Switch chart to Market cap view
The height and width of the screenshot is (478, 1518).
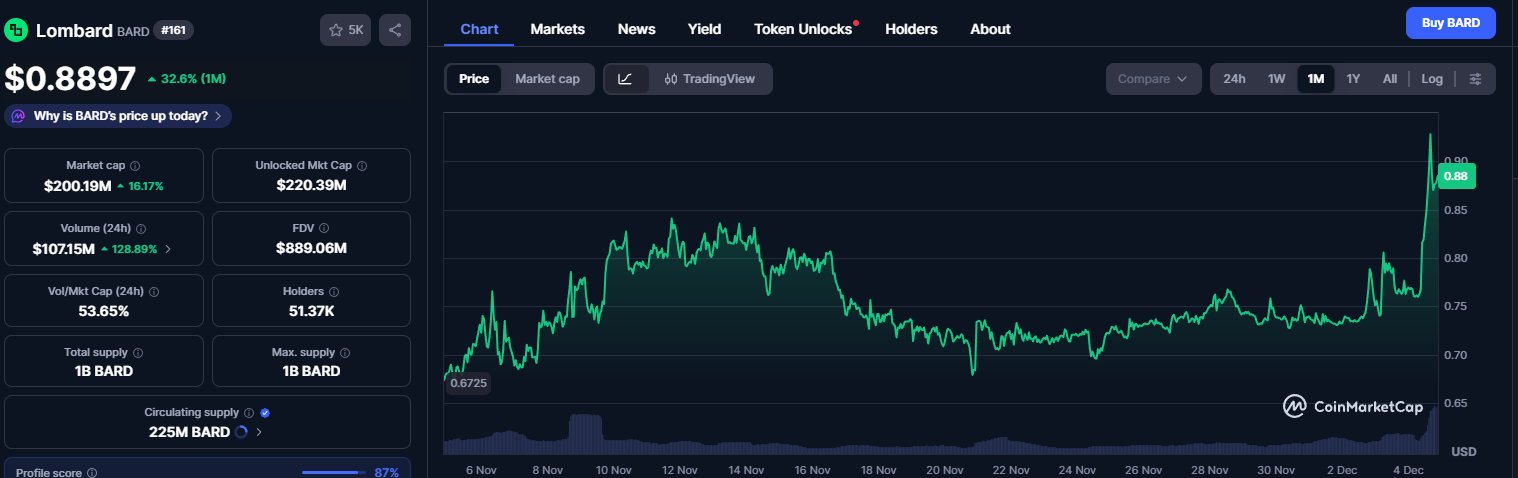[x=547, y=79]
